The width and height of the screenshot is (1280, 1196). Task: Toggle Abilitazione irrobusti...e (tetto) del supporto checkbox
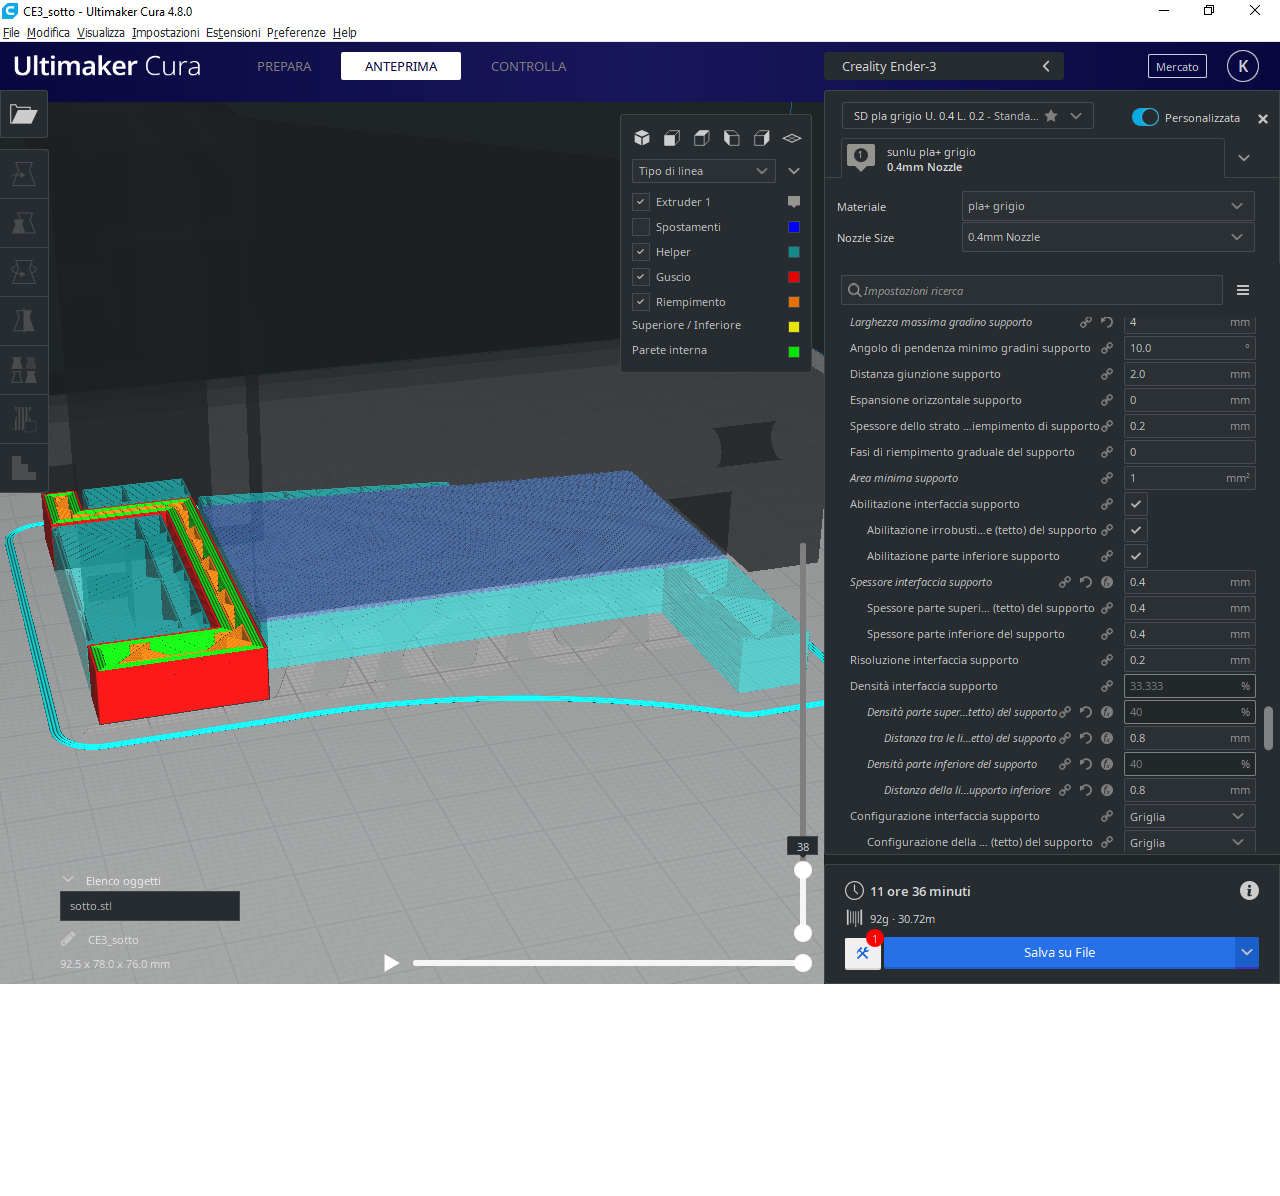[1136, 530]
